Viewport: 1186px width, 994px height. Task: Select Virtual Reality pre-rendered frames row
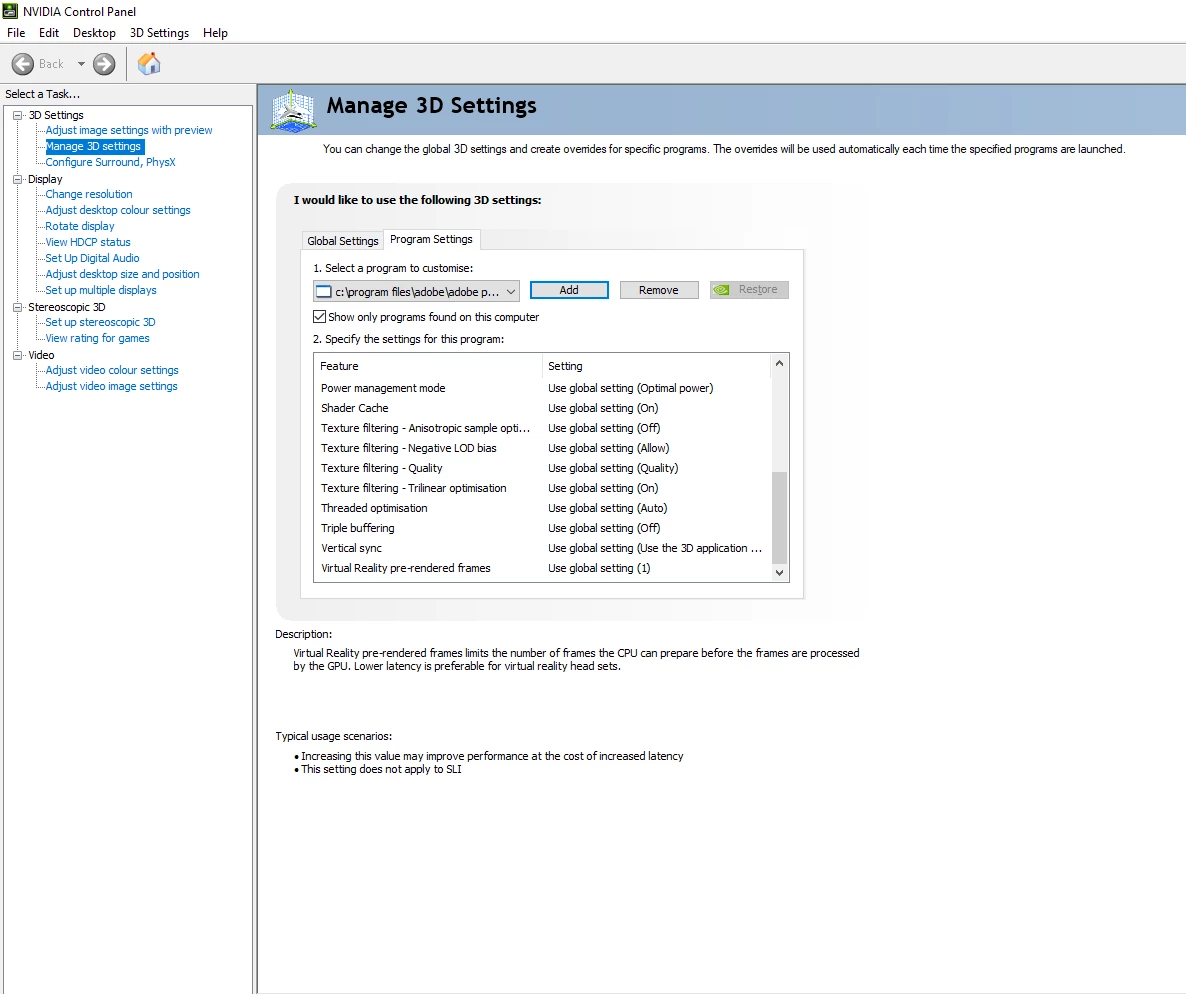coord(542,568)
